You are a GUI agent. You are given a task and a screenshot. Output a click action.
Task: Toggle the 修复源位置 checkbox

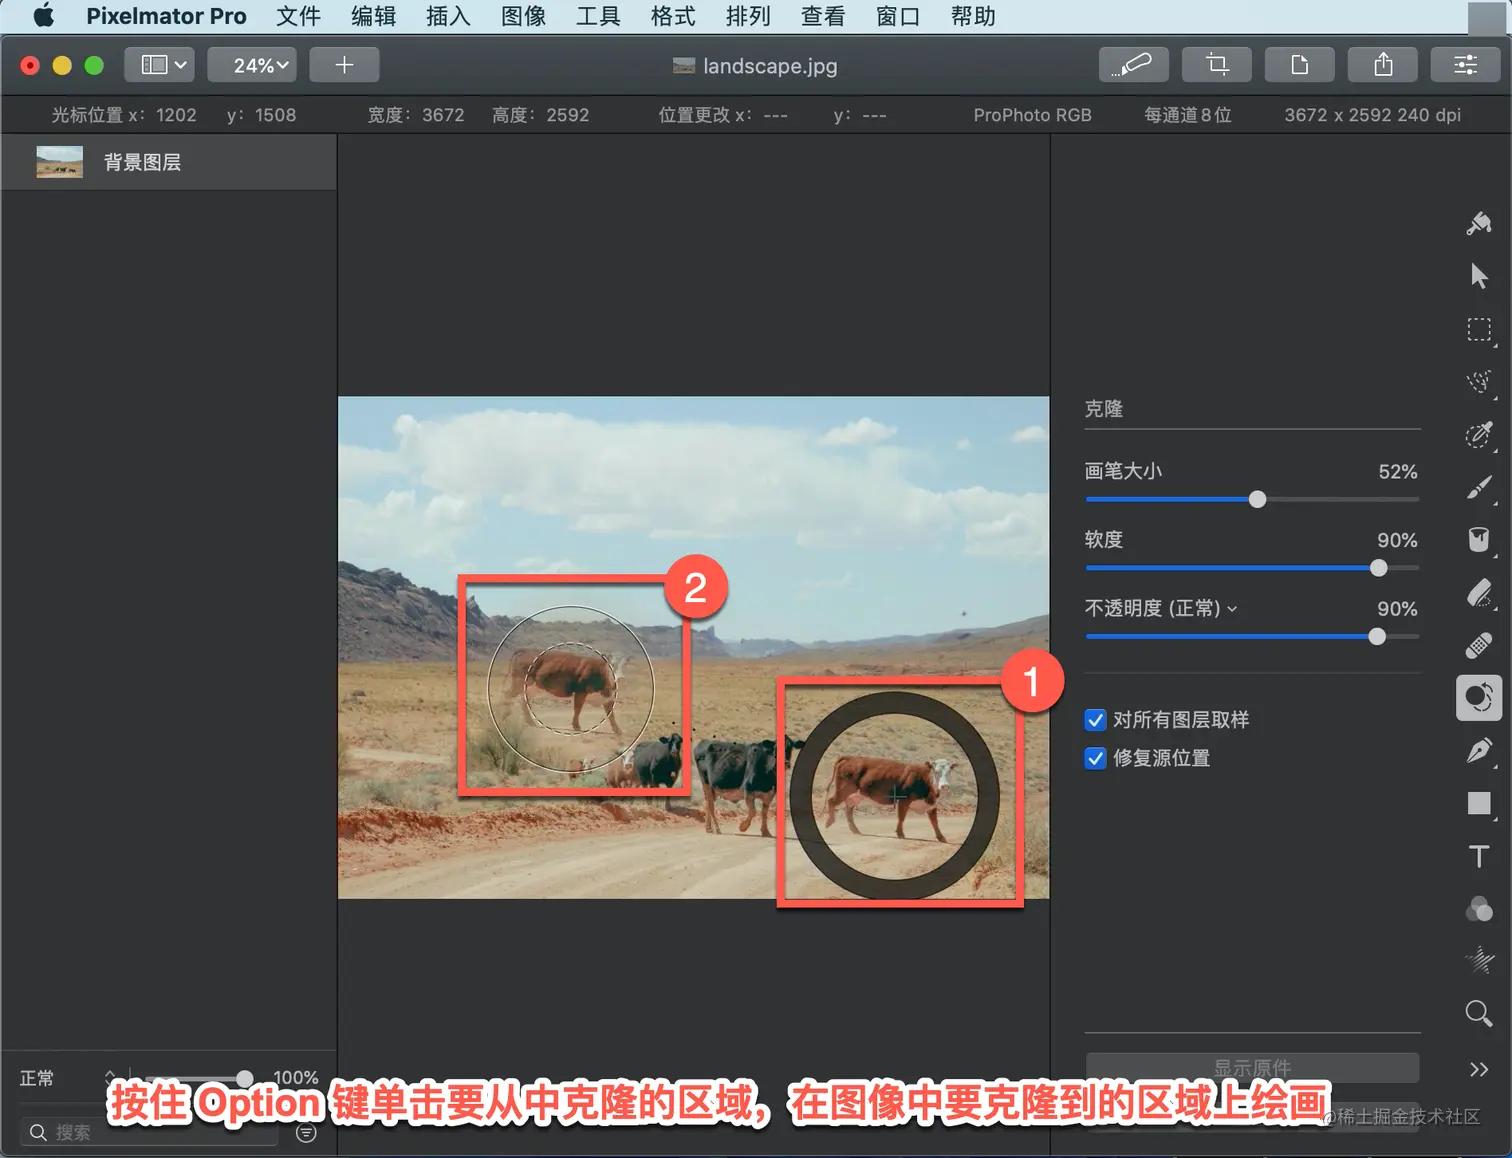(1095, 758)
